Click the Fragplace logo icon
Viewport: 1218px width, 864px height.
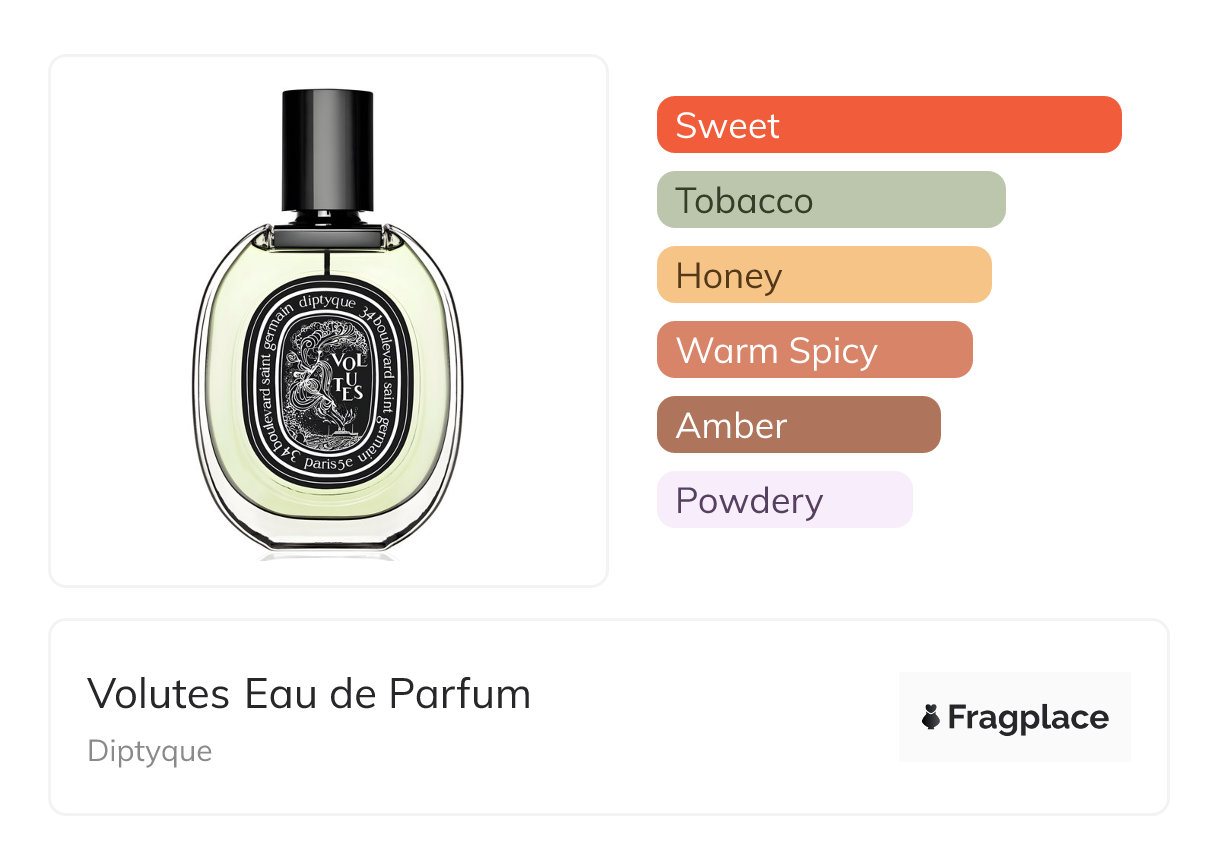931,718
